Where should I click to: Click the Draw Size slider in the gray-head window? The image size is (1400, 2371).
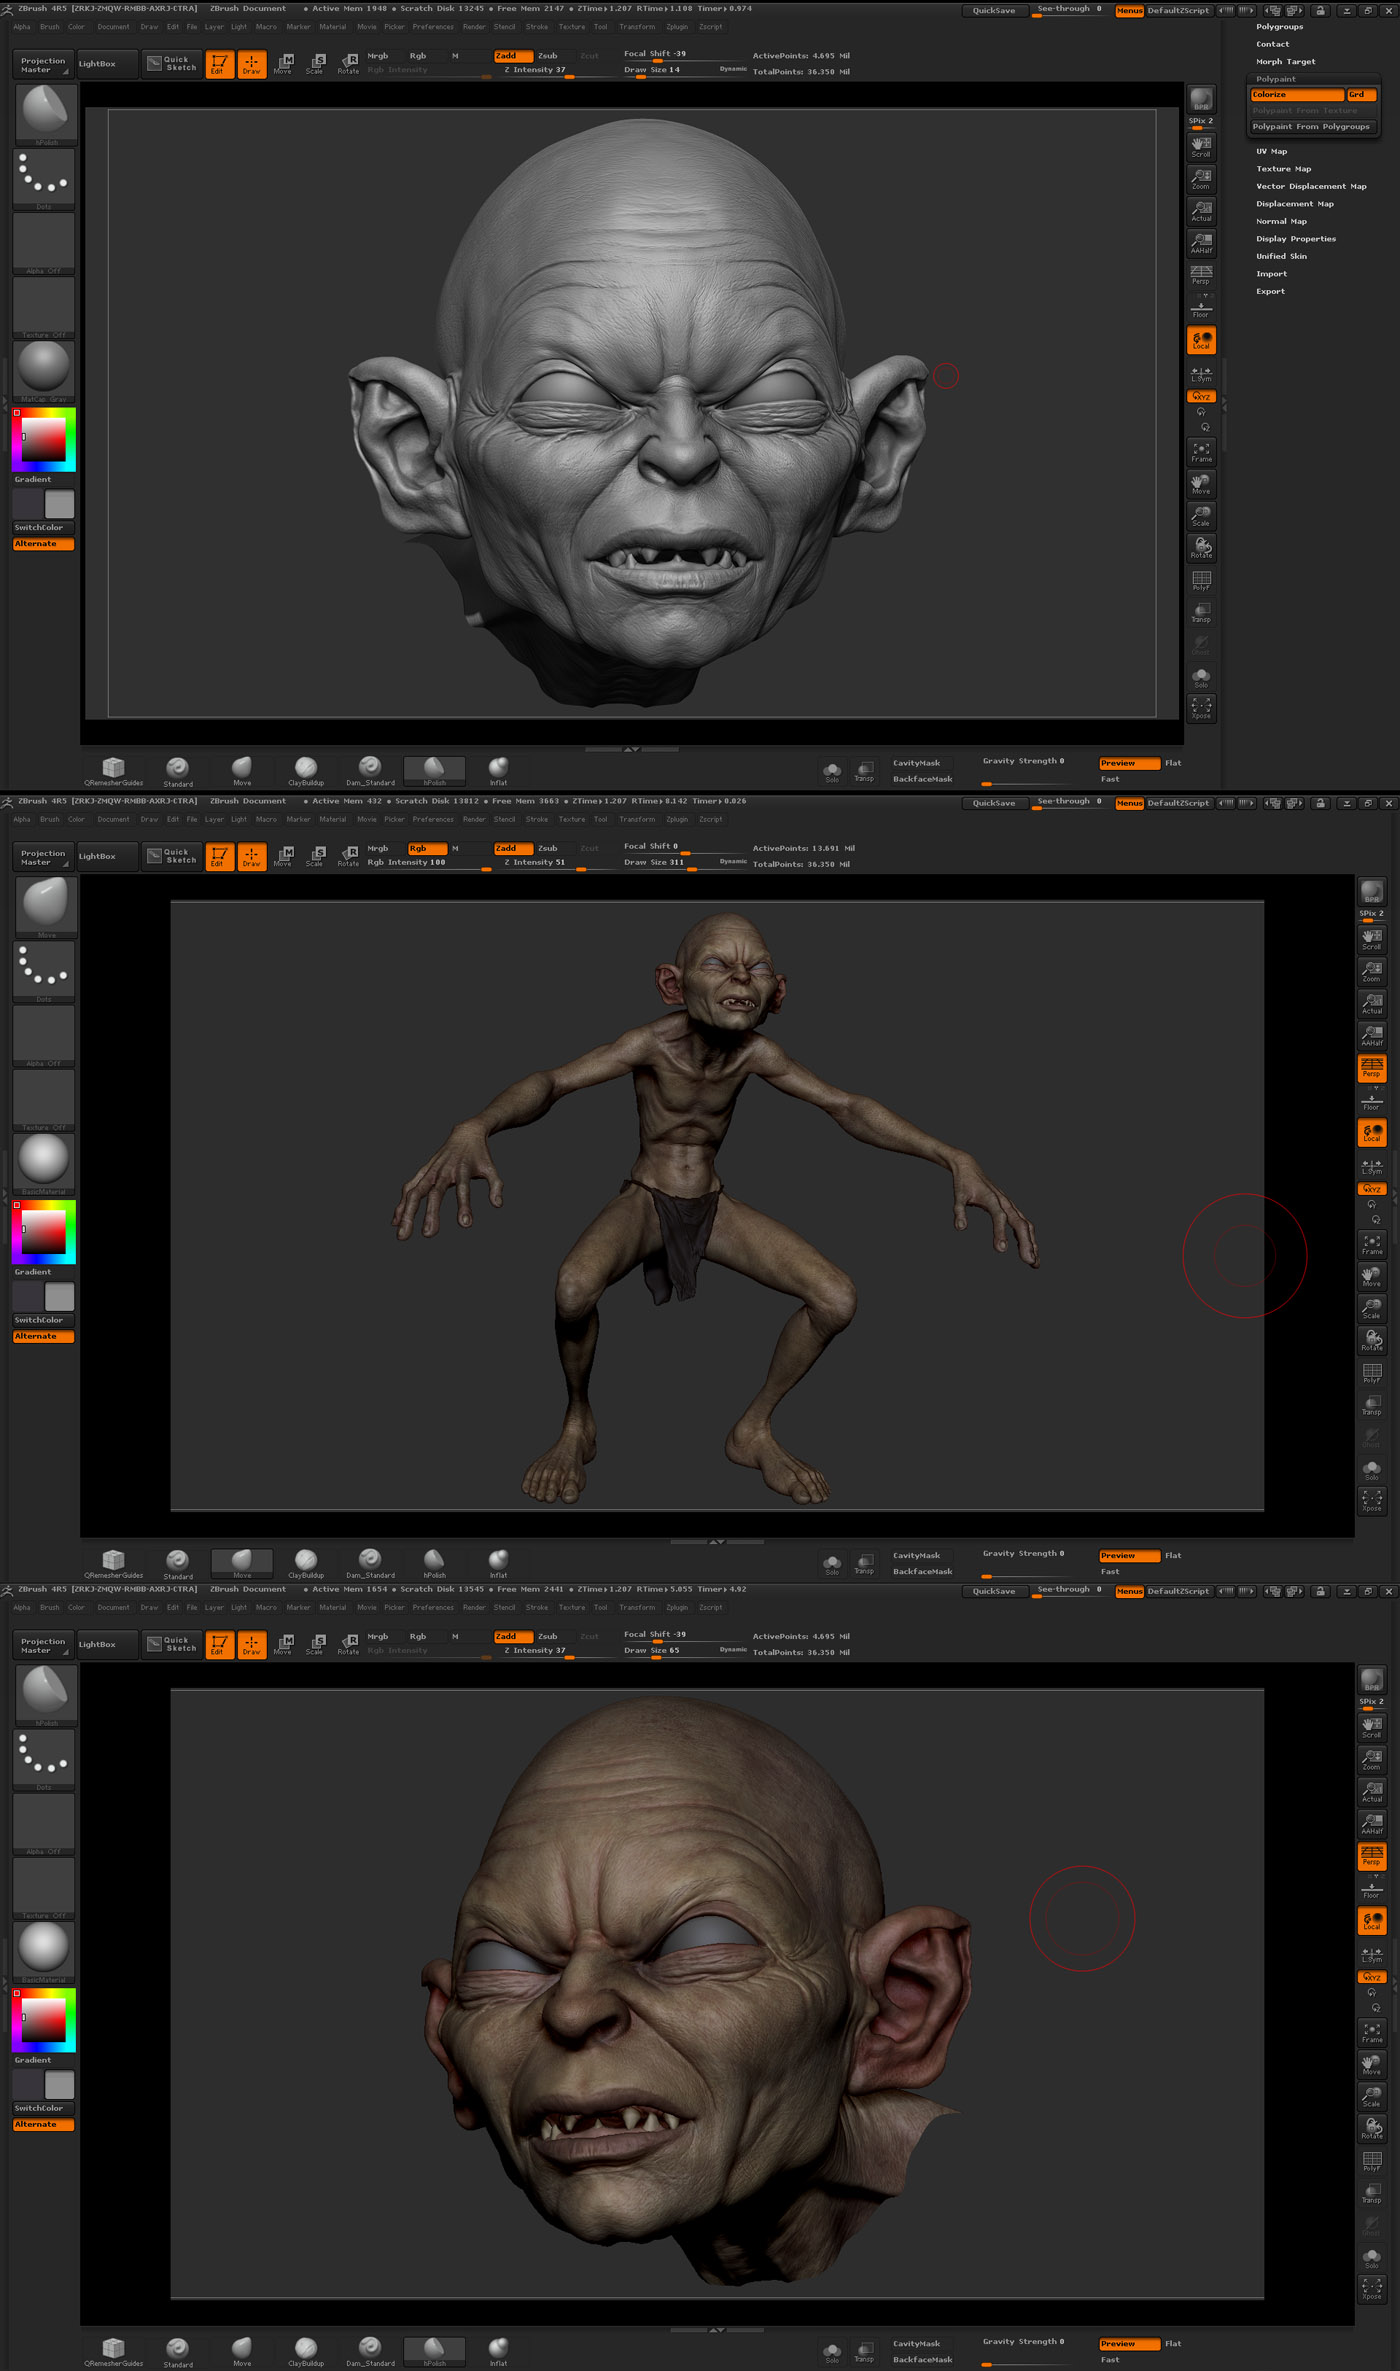[683, 71]
